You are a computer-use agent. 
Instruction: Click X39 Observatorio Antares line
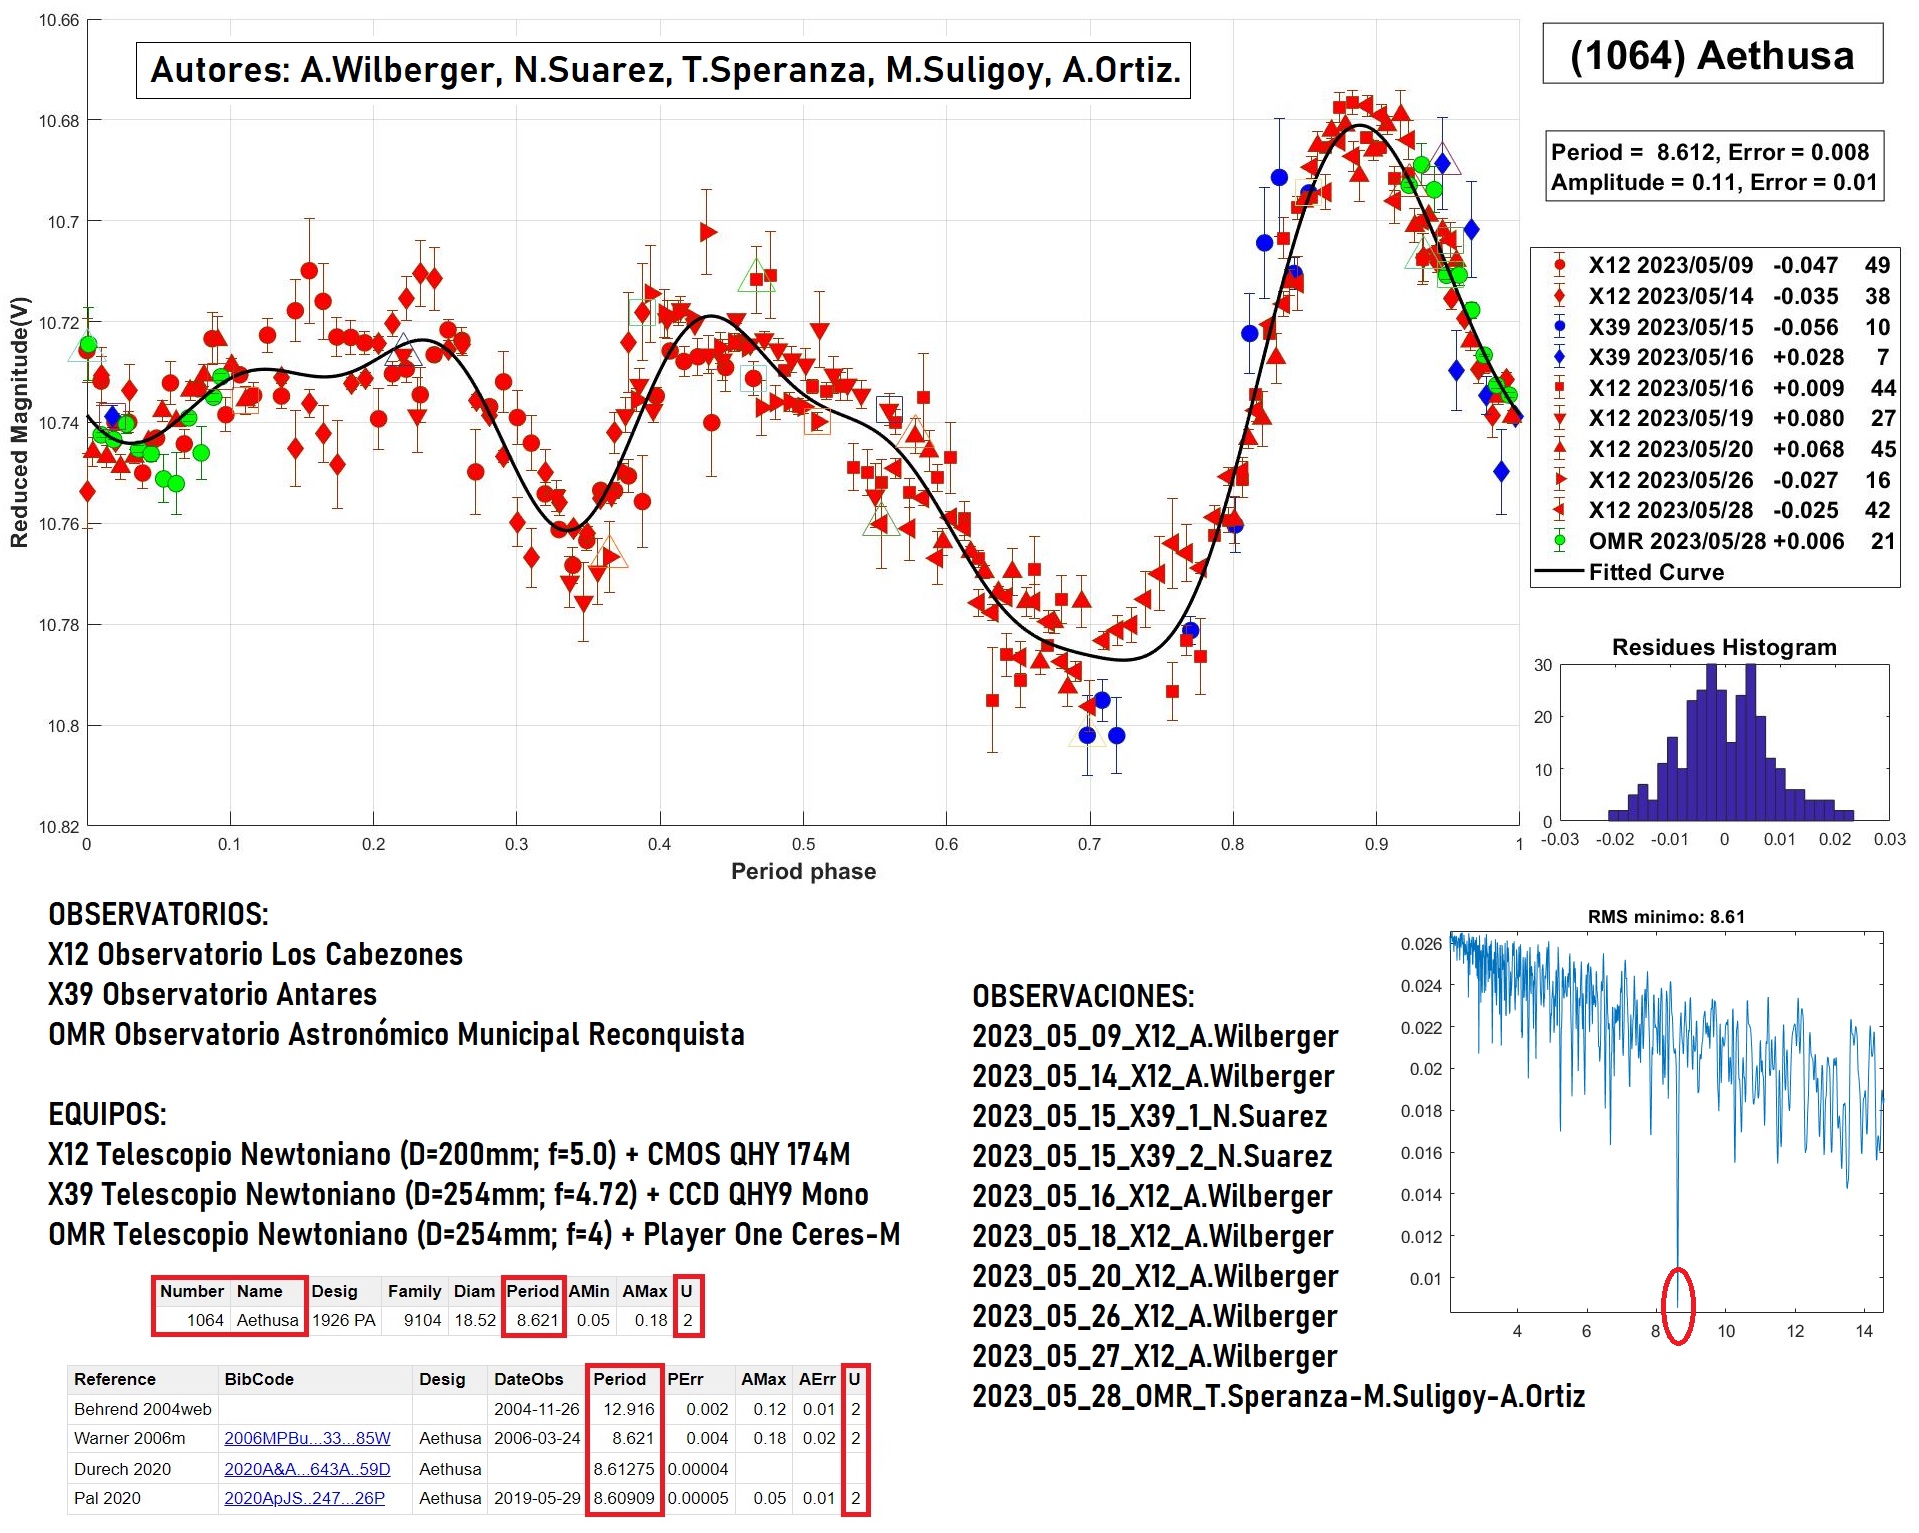pyautogui.click(x=212, y=994)
